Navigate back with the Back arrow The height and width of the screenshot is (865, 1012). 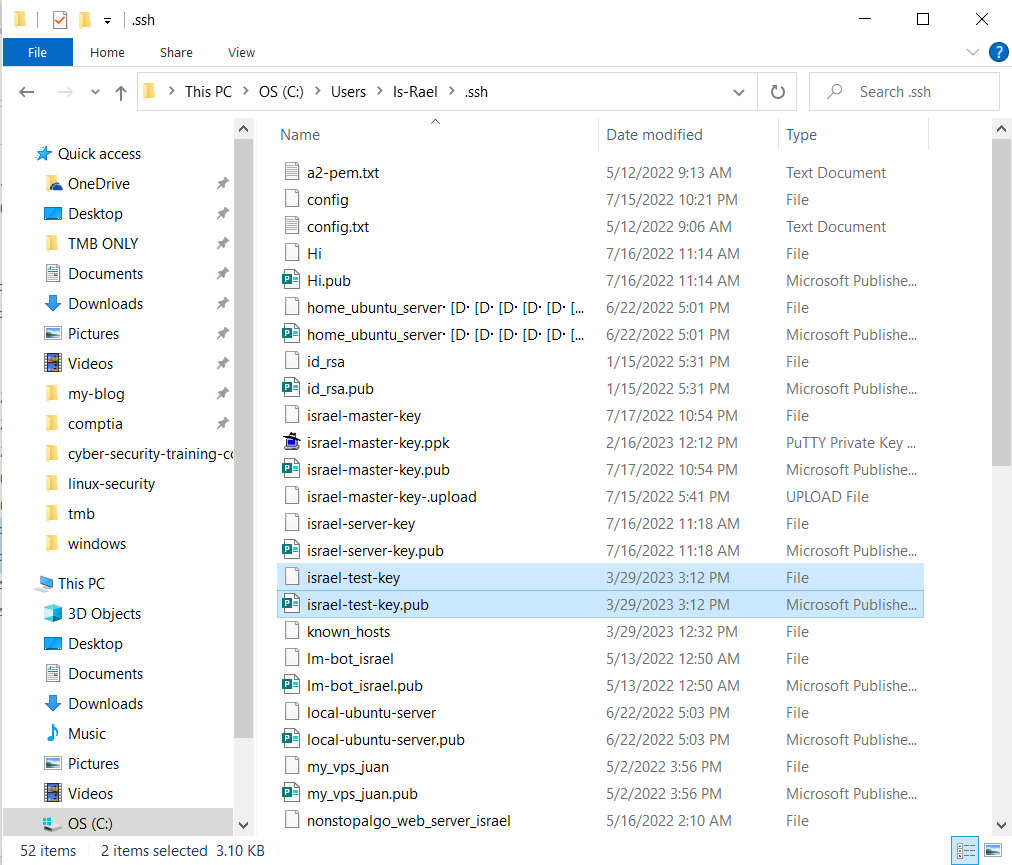coord(27,92)
